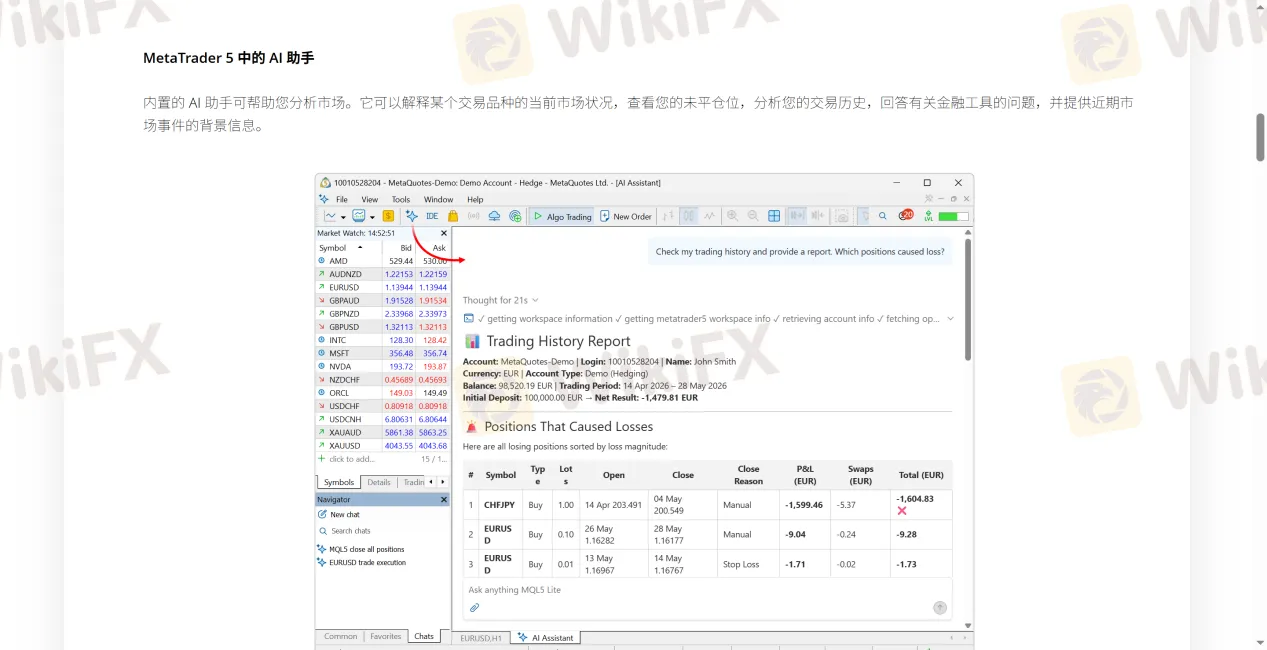Click the plus icon beside click to add
This screenshot has width=1267, height=650.
[322, 459]
